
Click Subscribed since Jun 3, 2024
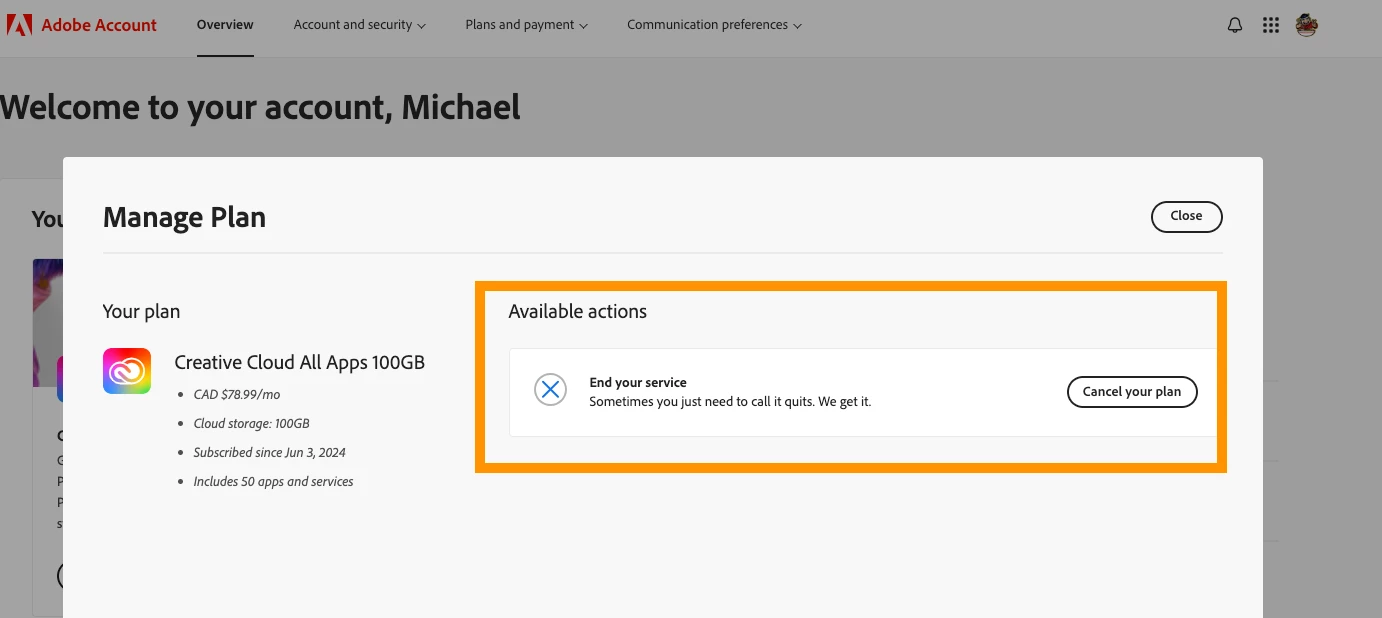(269, 453)
